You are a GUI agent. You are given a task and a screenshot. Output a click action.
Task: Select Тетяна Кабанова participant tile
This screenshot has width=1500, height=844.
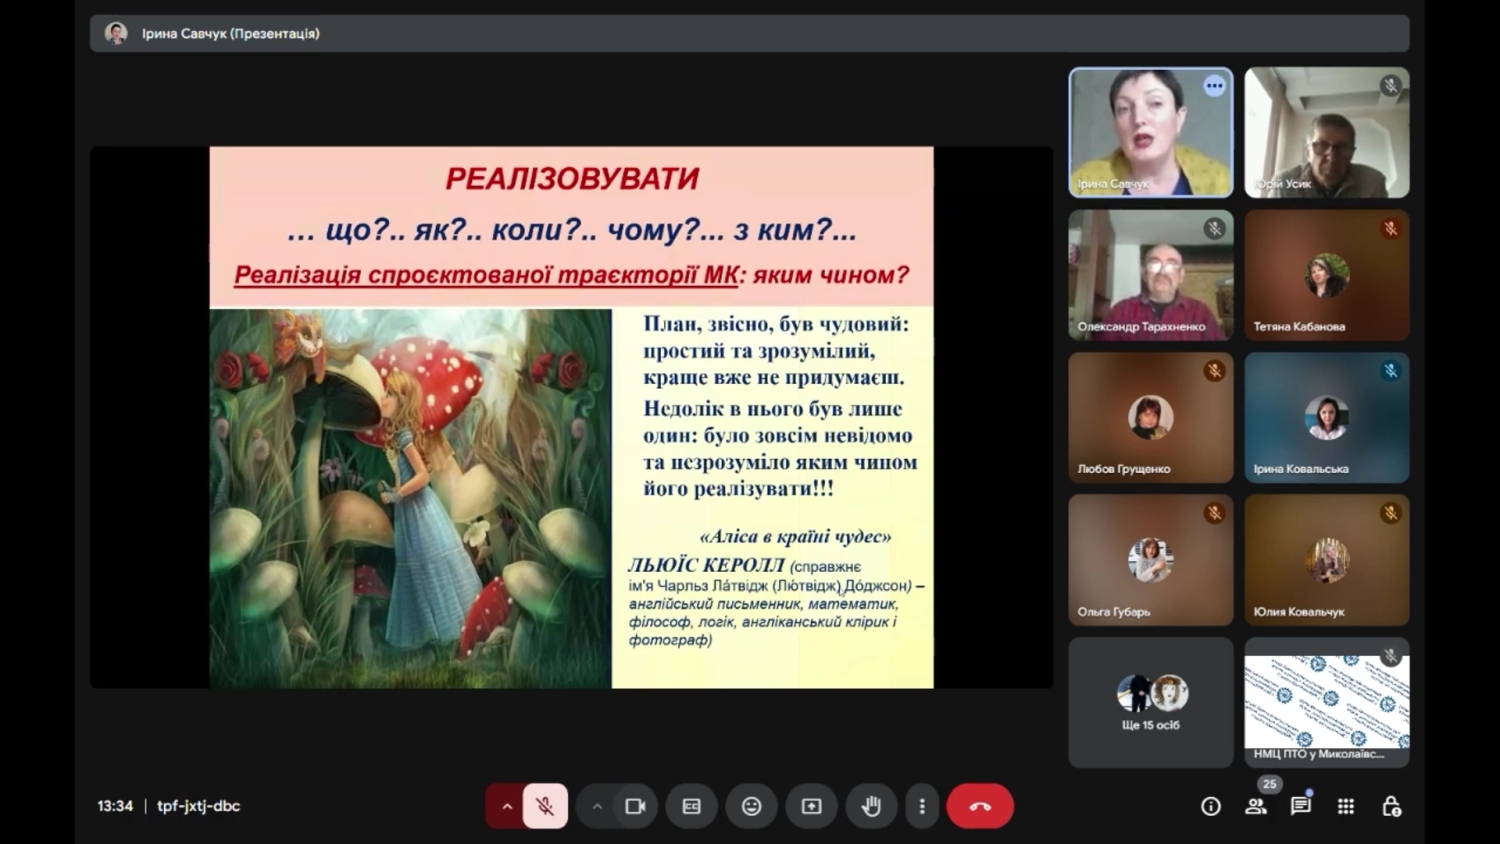point(1327,275)
